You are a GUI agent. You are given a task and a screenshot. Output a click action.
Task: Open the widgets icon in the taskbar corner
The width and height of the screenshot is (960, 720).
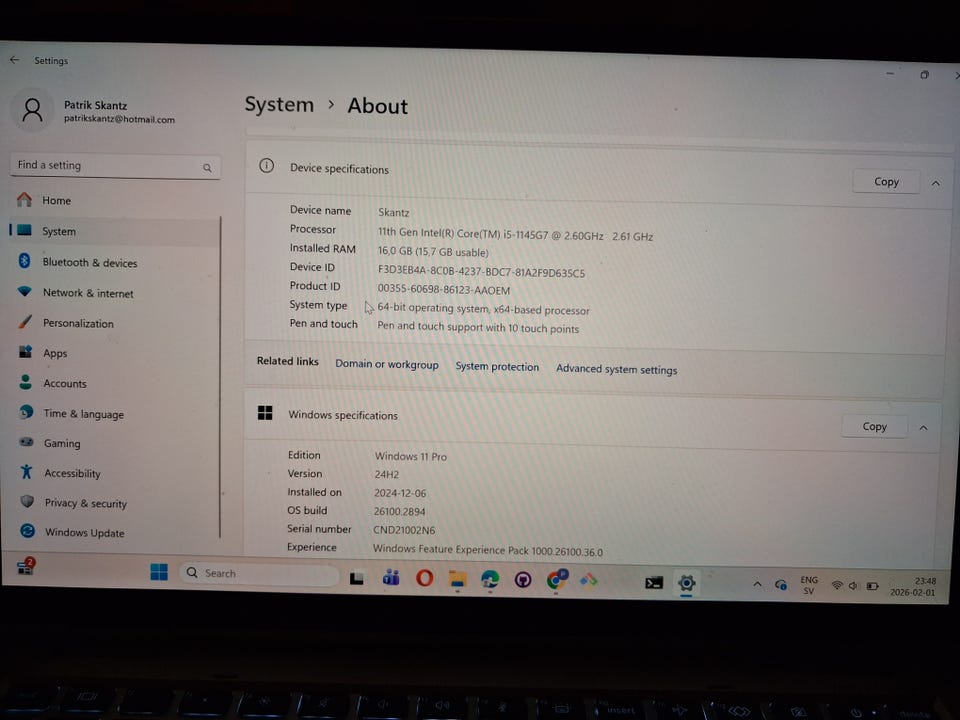pyautogui.click(x=26, y=566)
